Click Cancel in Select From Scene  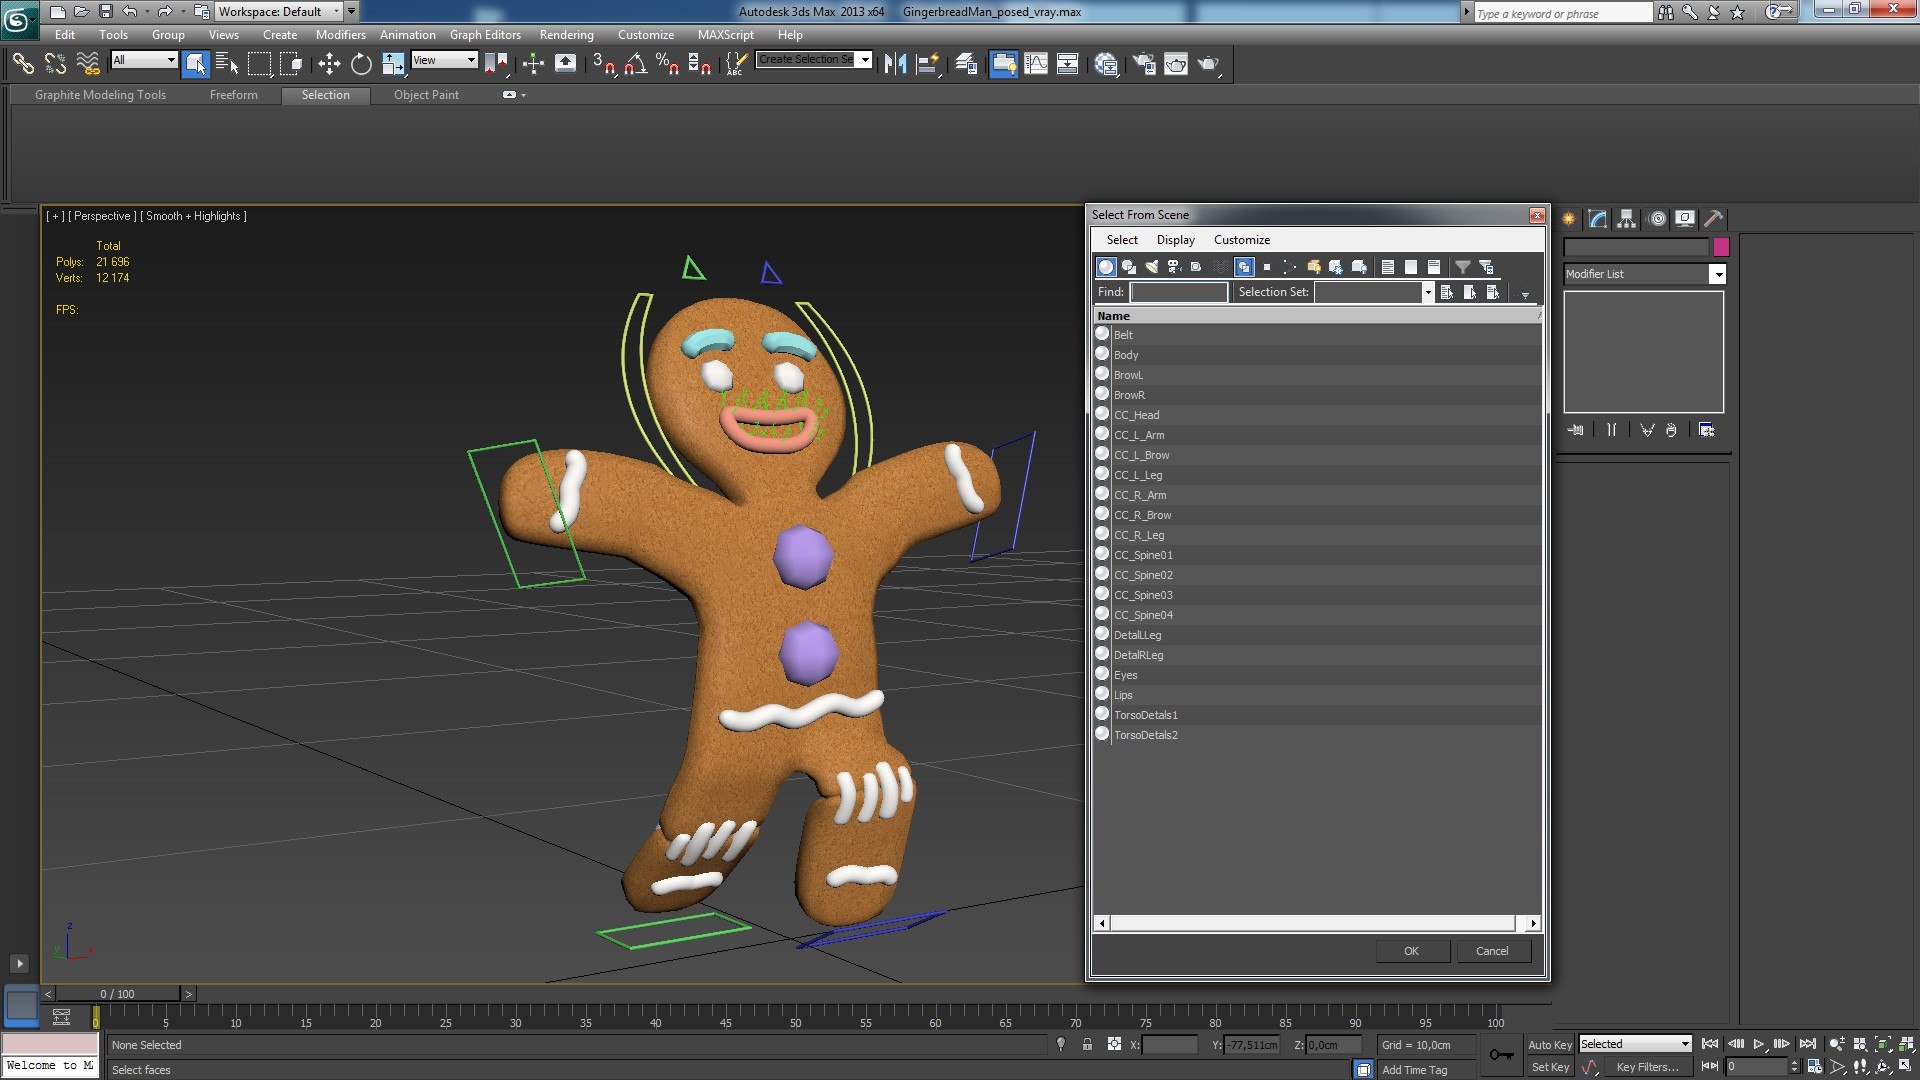point(1492,951)
